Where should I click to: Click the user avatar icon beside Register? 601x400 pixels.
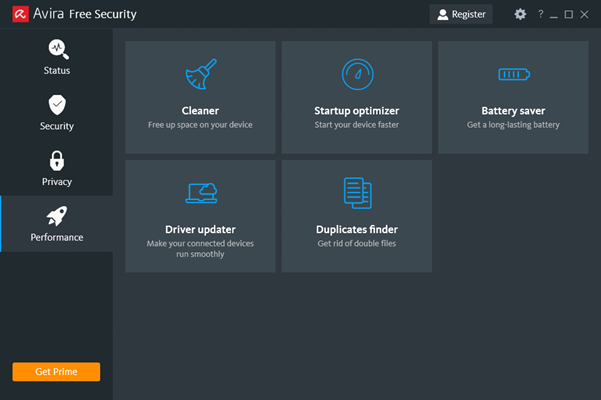coord(443,15)
